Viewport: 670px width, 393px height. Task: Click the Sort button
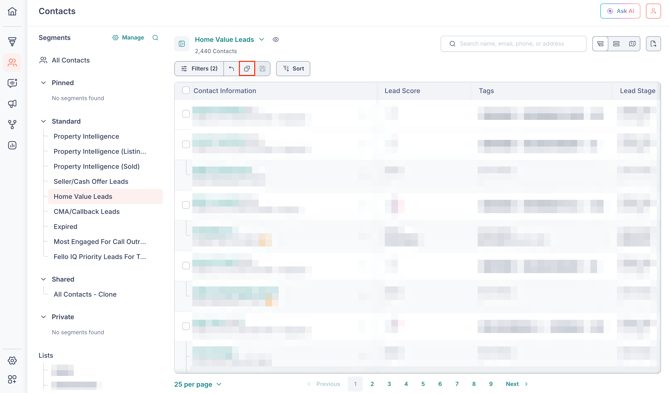[x=293, y=68]
